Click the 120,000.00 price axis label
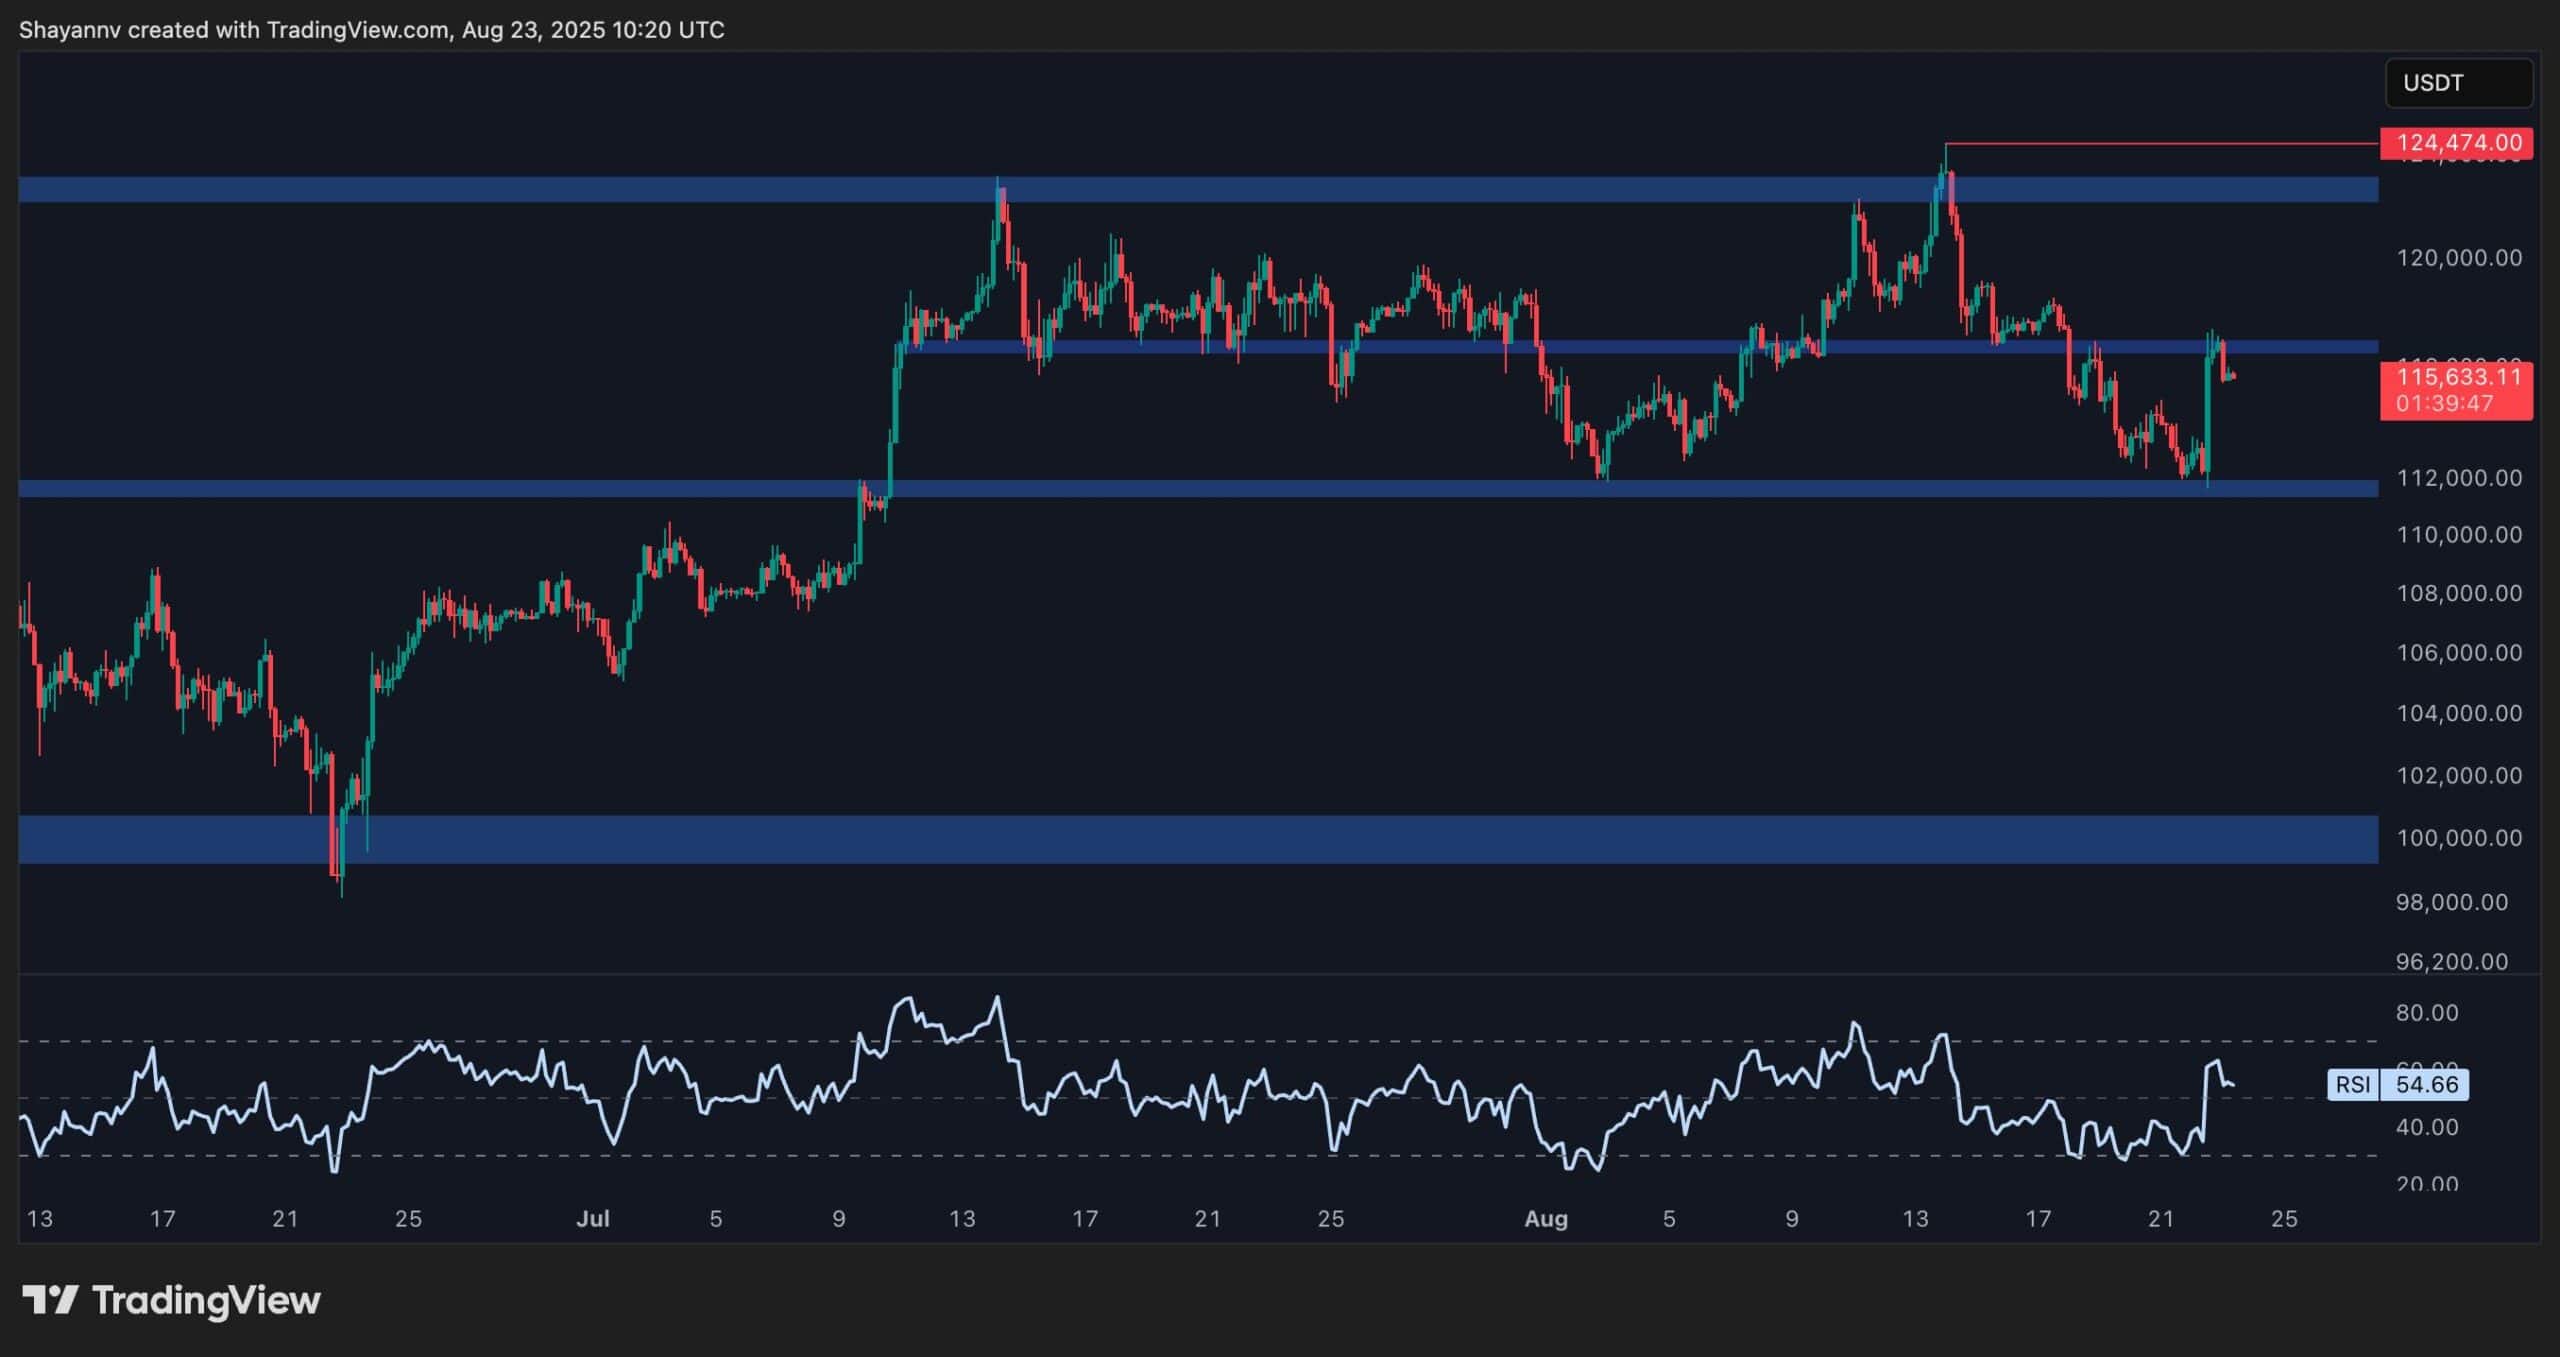 coord(2459,258)
